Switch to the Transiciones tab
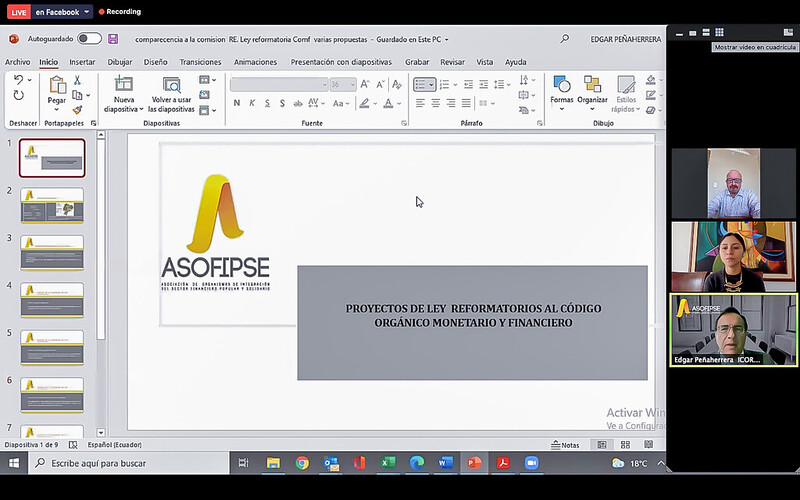 200,62
